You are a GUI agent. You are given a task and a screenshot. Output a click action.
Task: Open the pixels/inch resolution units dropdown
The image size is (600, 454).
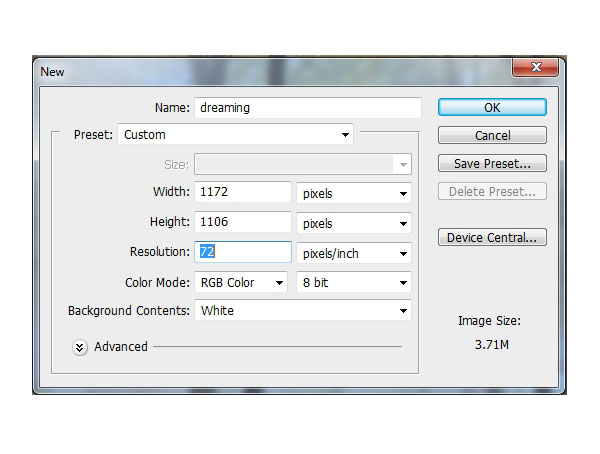[354, 253]
